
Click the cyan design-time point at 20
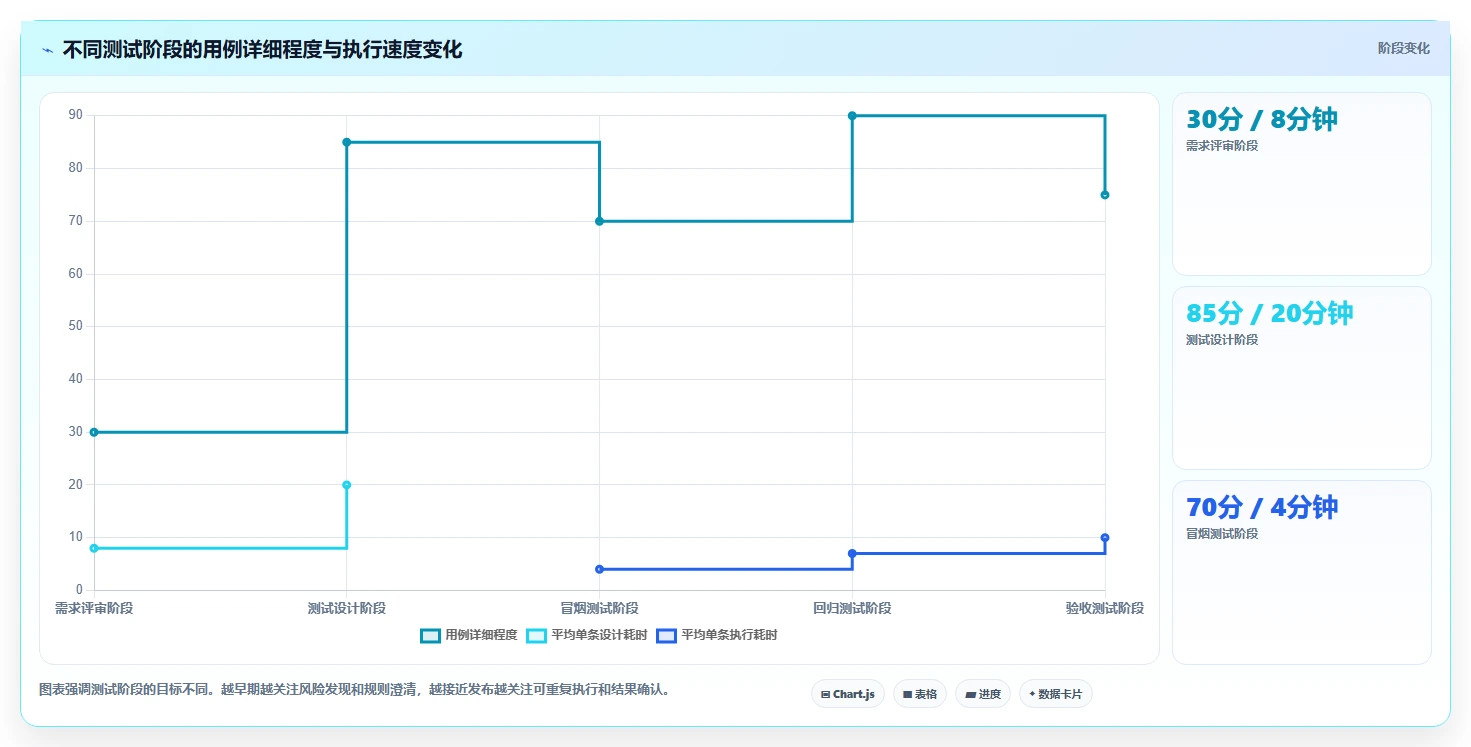tap(347, 485)
